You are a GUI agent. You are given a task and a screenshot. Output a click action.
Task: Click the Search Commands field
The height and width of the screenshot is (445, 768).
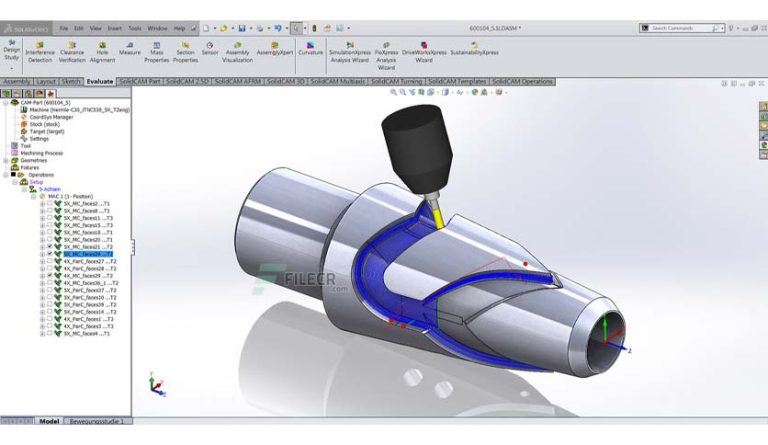pyautogui.click(x=682, y=28)
